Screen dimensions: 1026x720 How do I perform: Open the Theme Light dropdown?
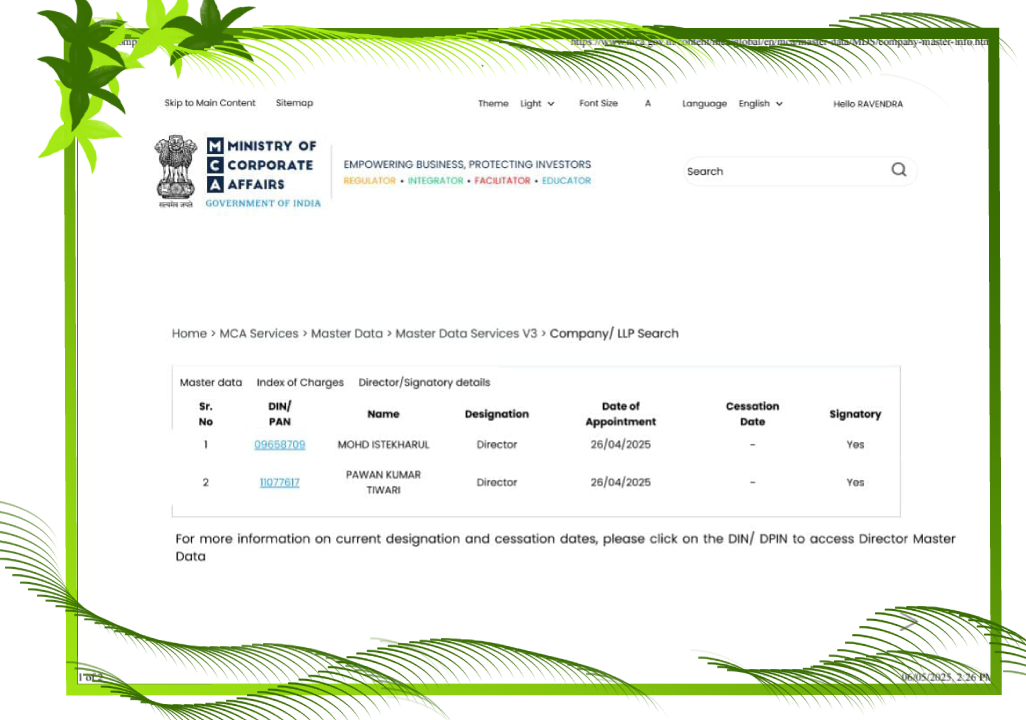click(x=537, y=104)
